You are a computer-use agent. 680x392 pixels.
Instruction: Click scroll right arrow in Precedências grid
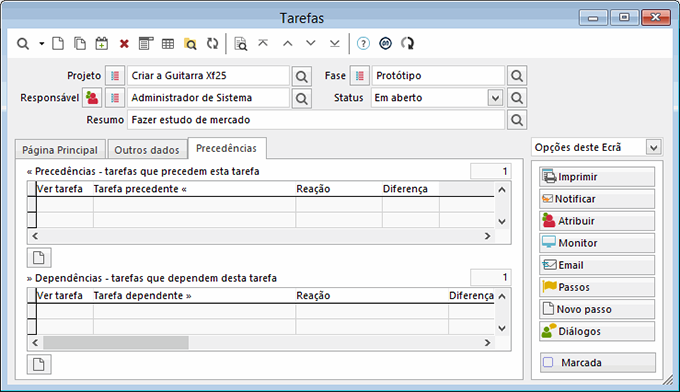tap(487, 236)
